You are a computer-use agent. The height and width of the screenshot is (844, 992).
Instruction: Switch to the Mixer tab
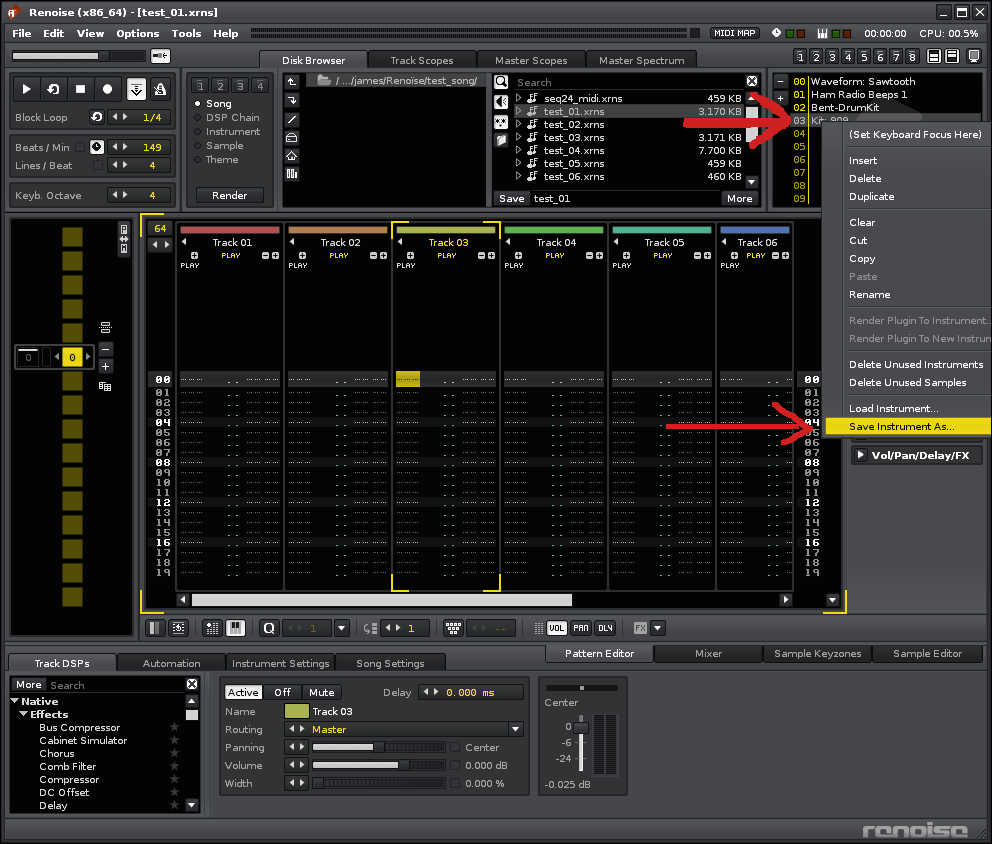coord(708,653)
